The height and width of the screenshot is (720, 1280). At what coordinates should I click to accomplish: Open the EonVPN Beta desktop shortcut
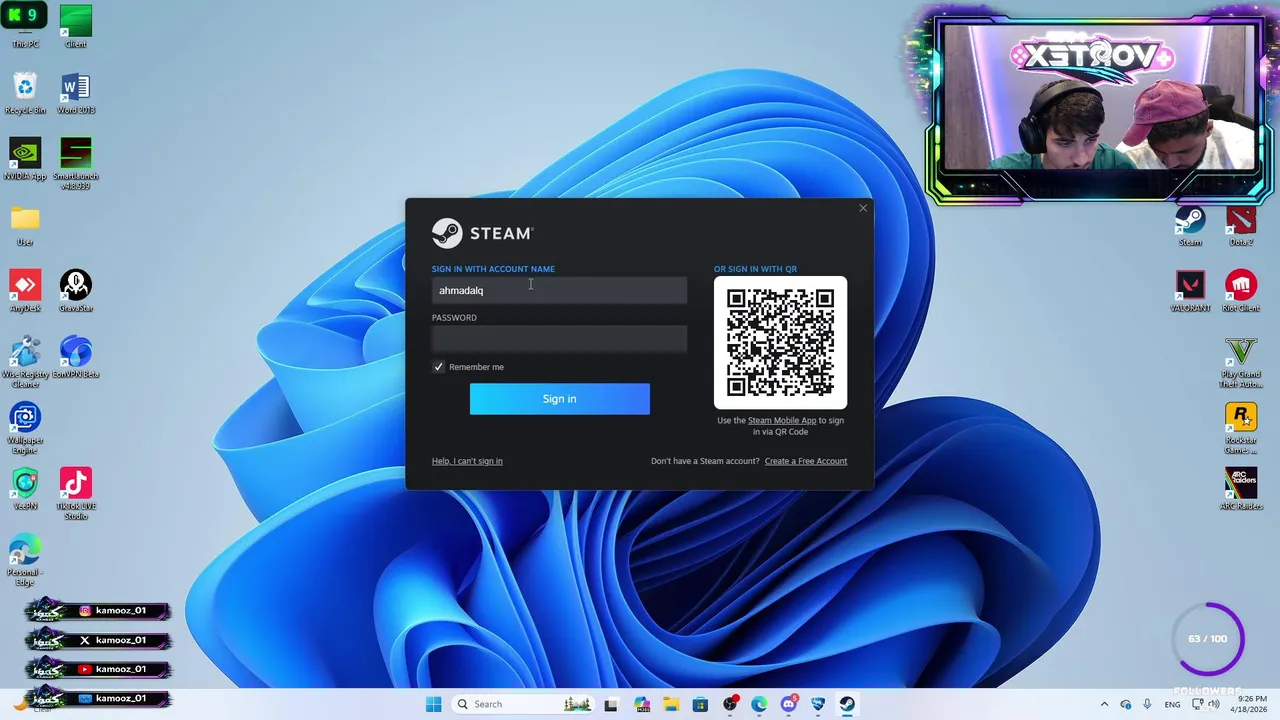click(x=75, y=356)
